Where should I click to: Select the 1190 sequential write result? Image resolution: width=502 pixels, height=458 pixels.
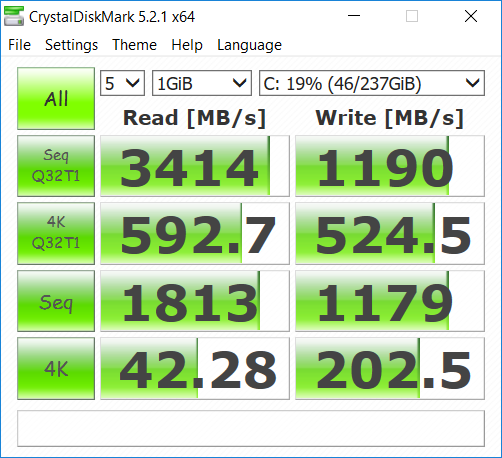pyautogui.click(x=390, y=166)
